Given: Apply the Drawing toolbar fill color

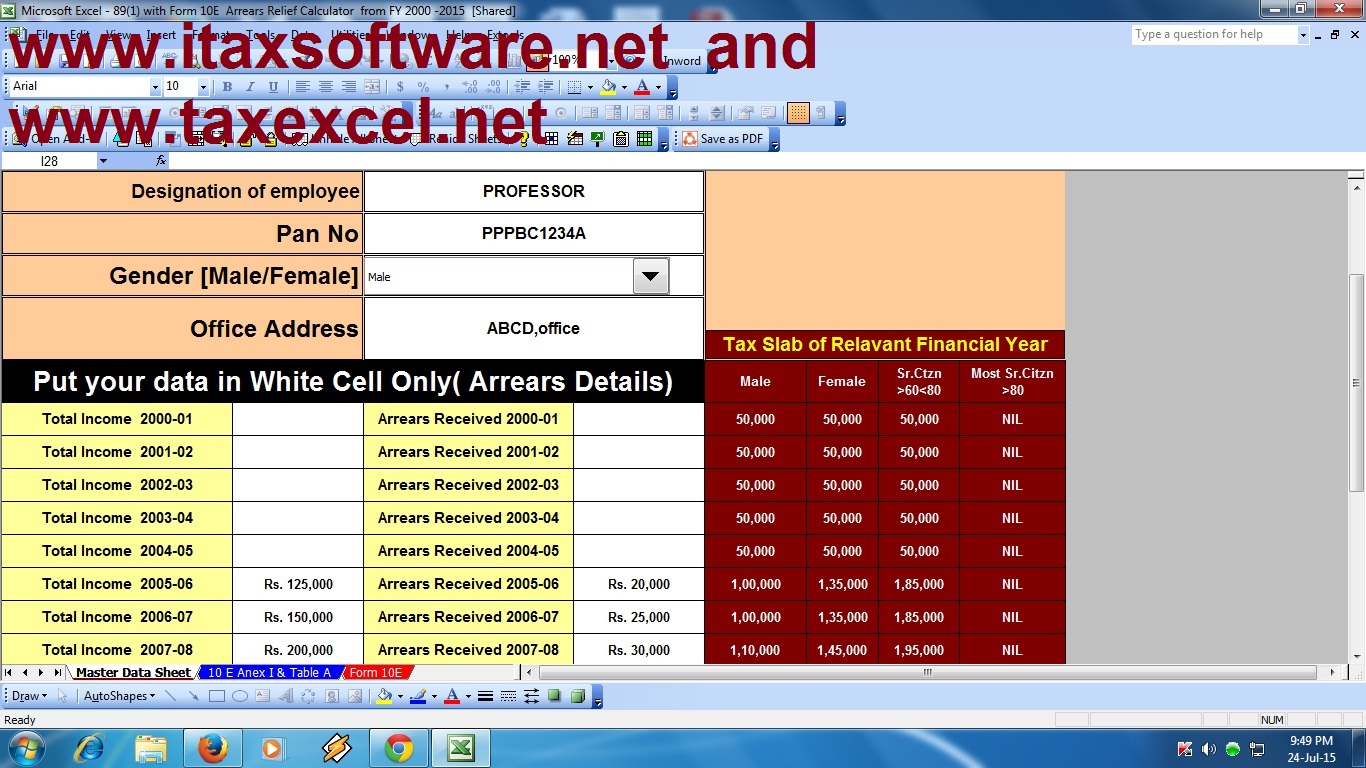Looking at the screenshot, I should click(384, 696).
